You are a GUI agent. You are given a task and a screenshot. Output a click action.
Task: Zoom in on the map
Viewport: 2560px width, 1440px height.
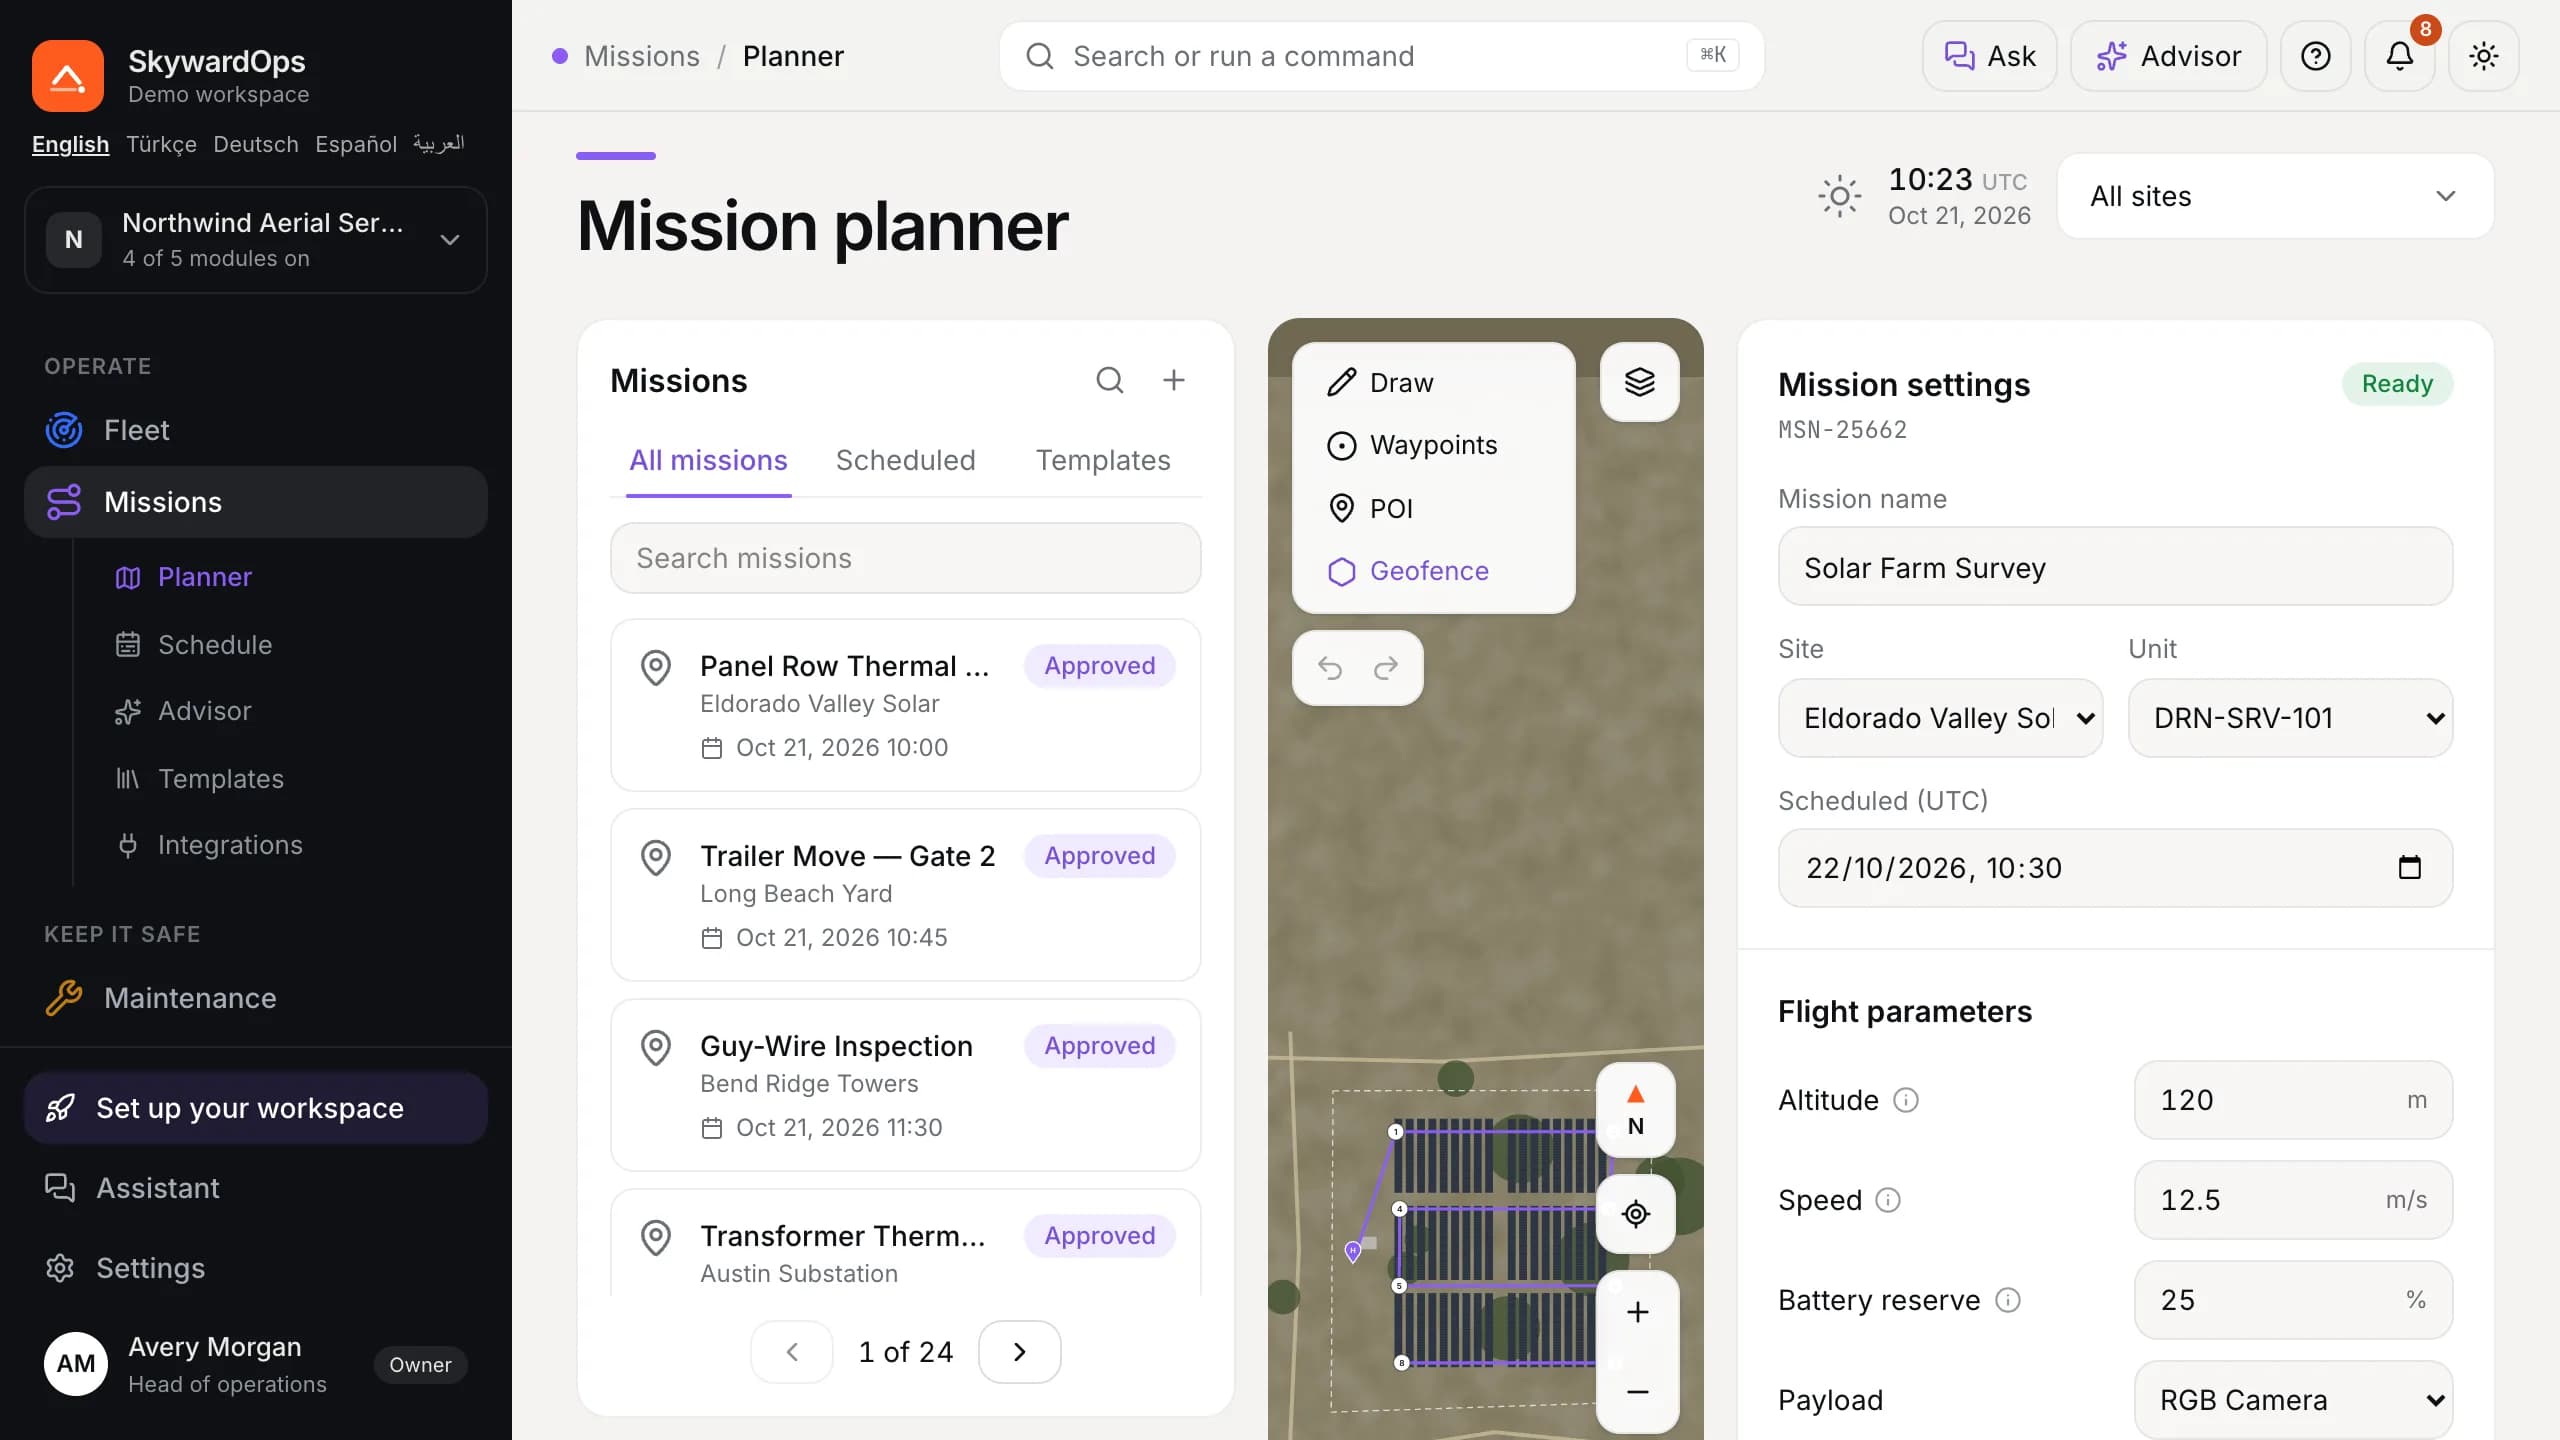coord(1637,1312)
